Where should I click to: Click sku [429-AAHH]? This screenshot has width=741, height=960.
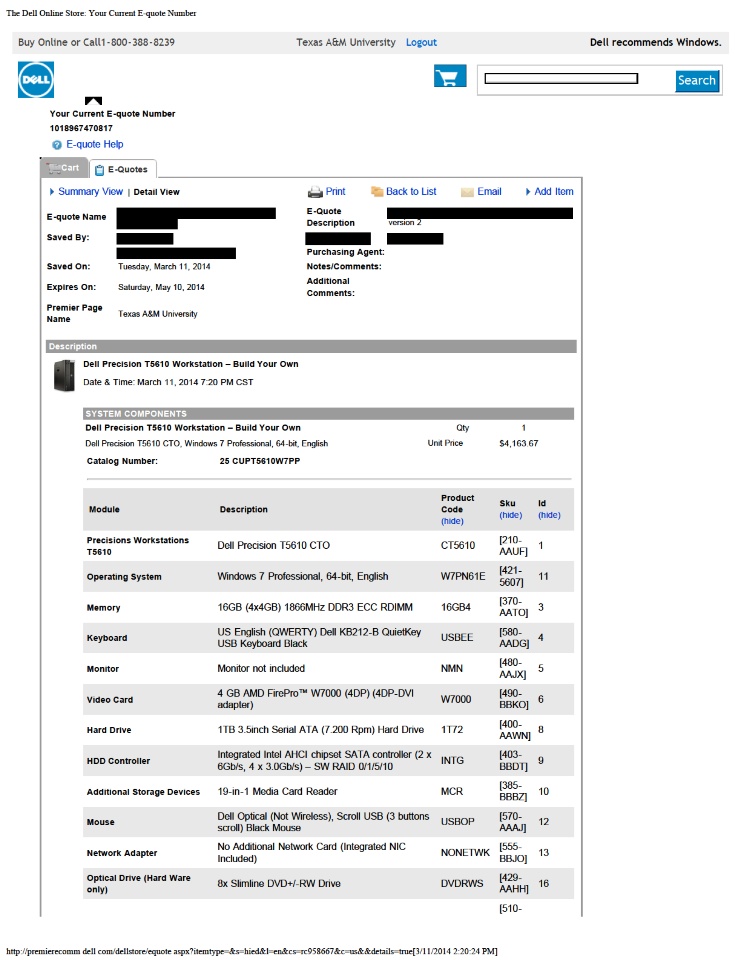[514, 883]
